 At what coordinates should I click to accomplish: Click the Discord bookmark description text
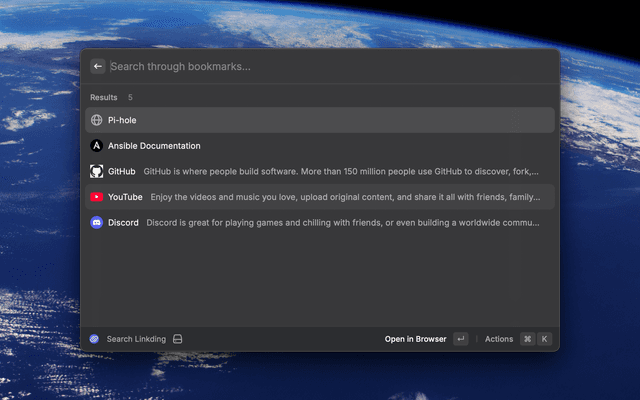pos(342,223)
